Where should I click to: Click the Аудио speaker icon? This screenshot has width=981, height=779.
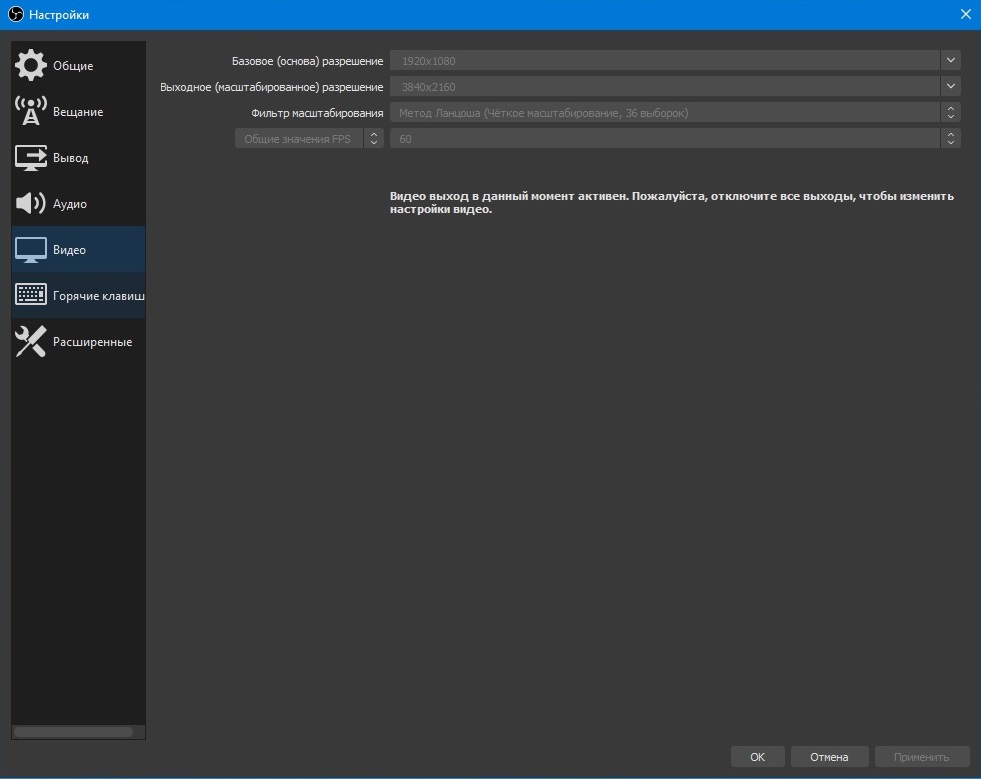31,203
